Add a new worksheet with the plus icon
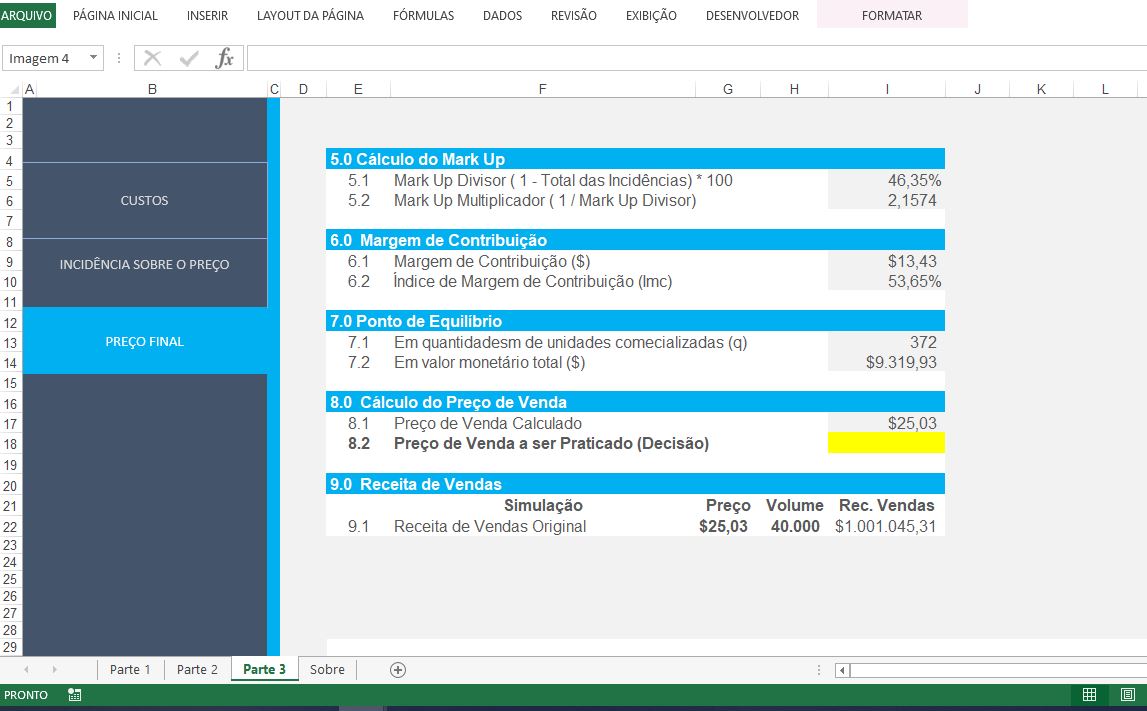The height and width of the screenshot is (711, 1147). pyautogui.click(x=396, y=669)
